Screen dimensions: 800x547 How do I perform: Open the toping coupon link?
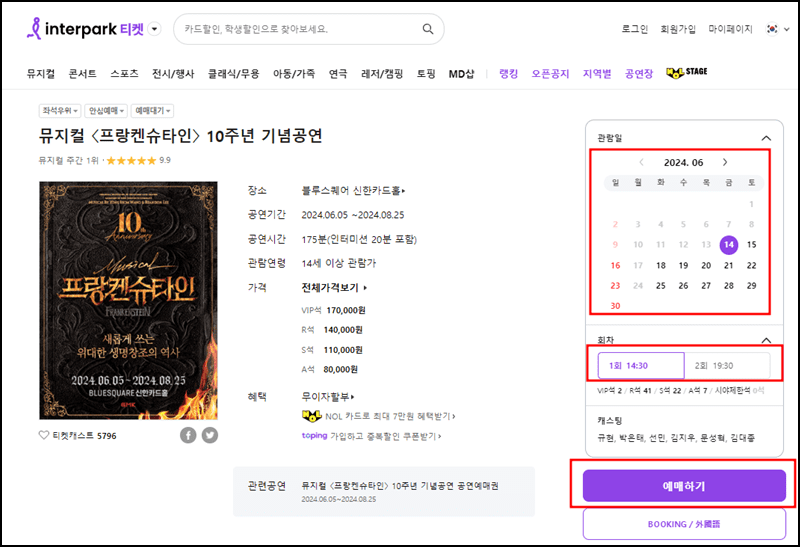click(371, 436)
